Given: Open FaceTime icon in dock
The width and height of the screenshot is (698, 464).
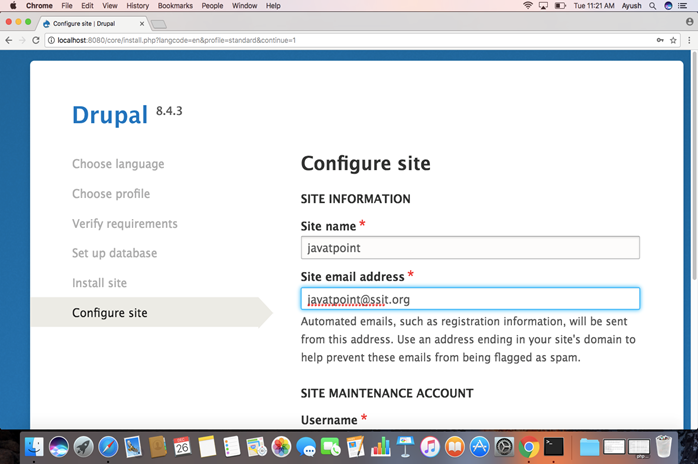Looking at the screenshot, I should 331,447.
